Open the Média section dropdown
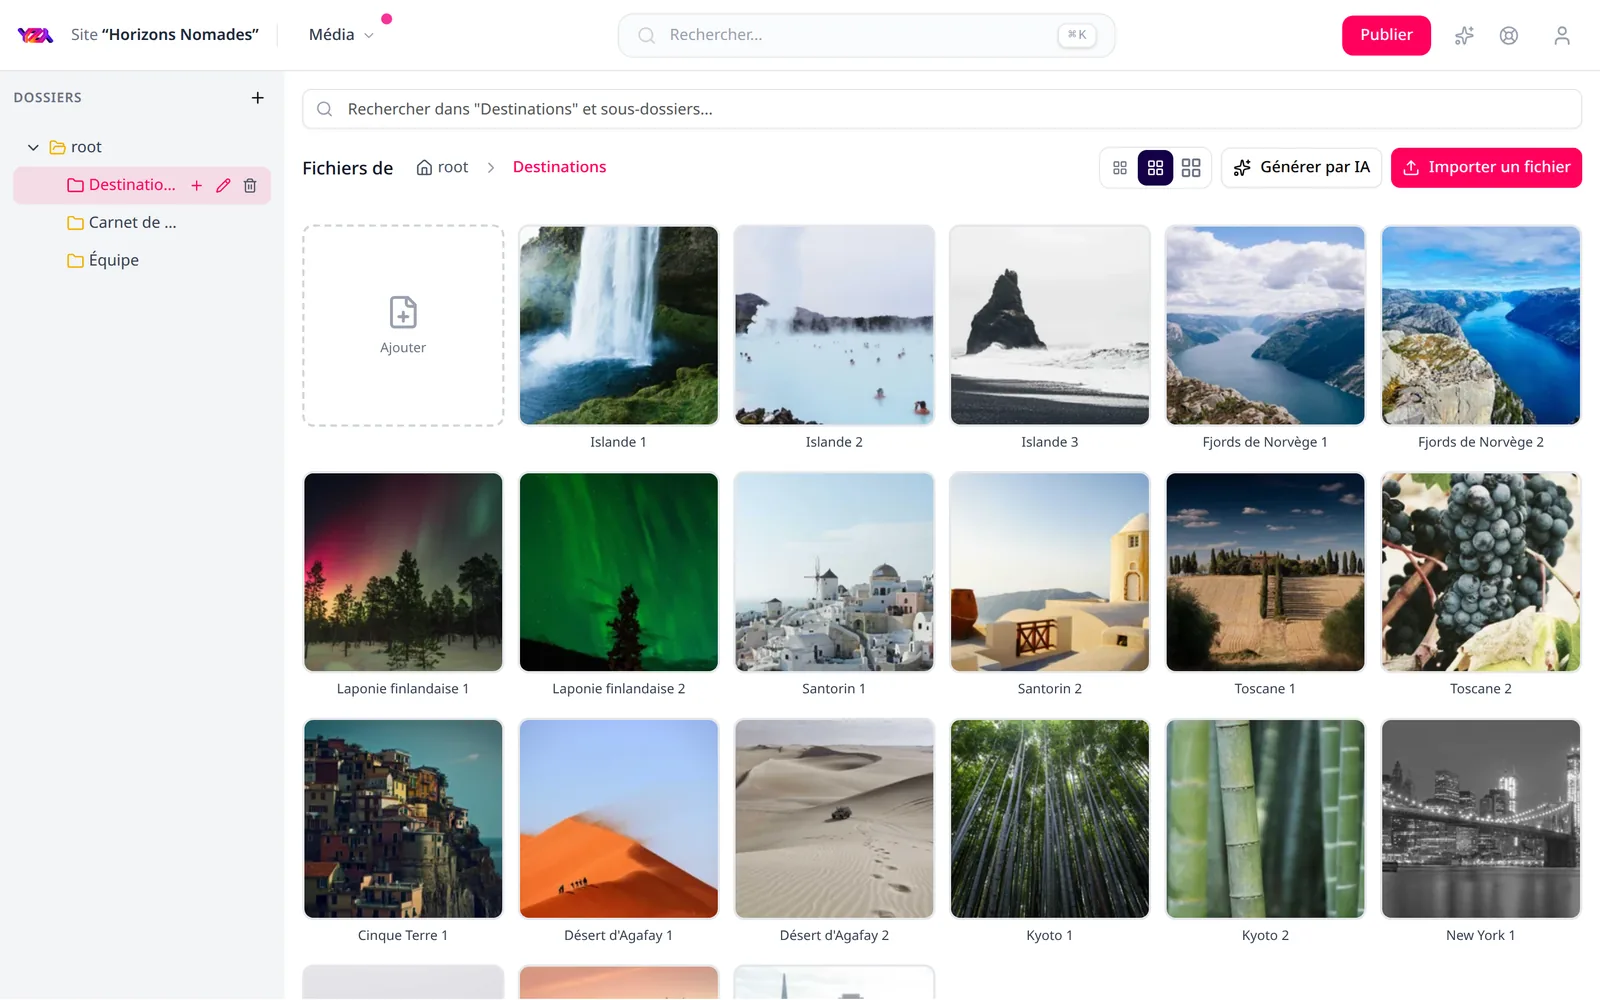 341,35
